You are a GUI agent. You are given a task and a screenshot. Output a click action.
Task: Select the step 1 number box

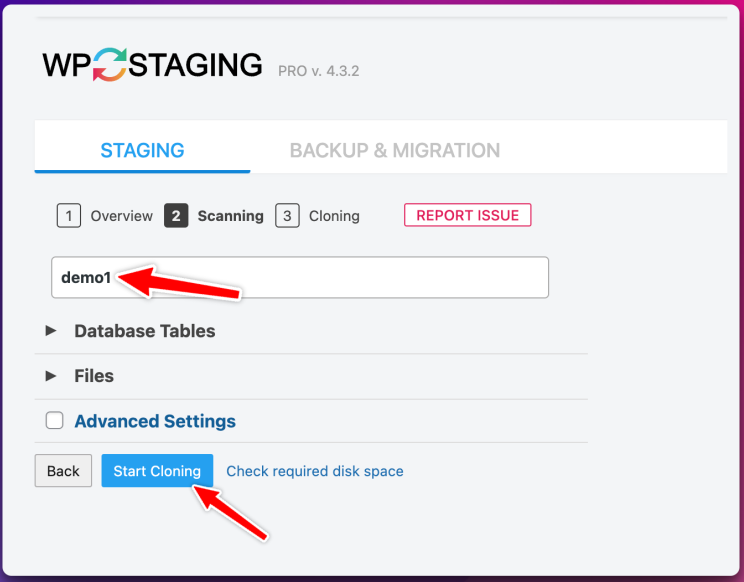(69, 216)
